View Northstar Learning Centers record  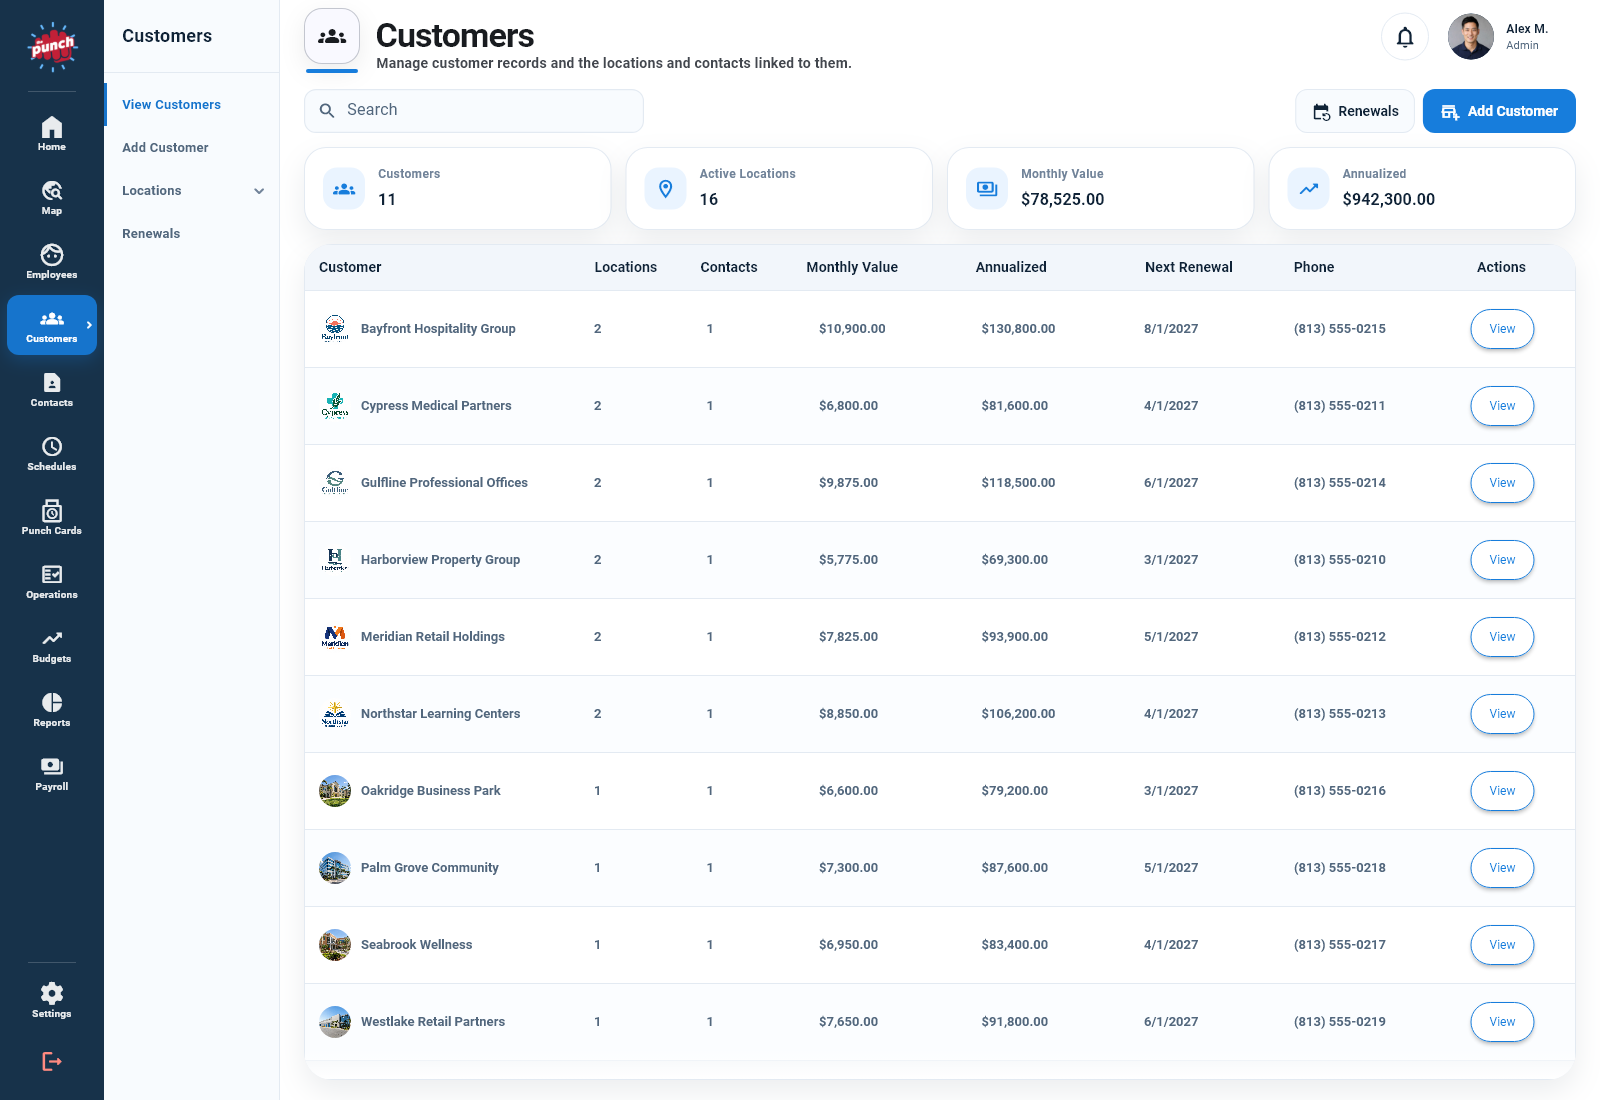(x=1502, y=714)
